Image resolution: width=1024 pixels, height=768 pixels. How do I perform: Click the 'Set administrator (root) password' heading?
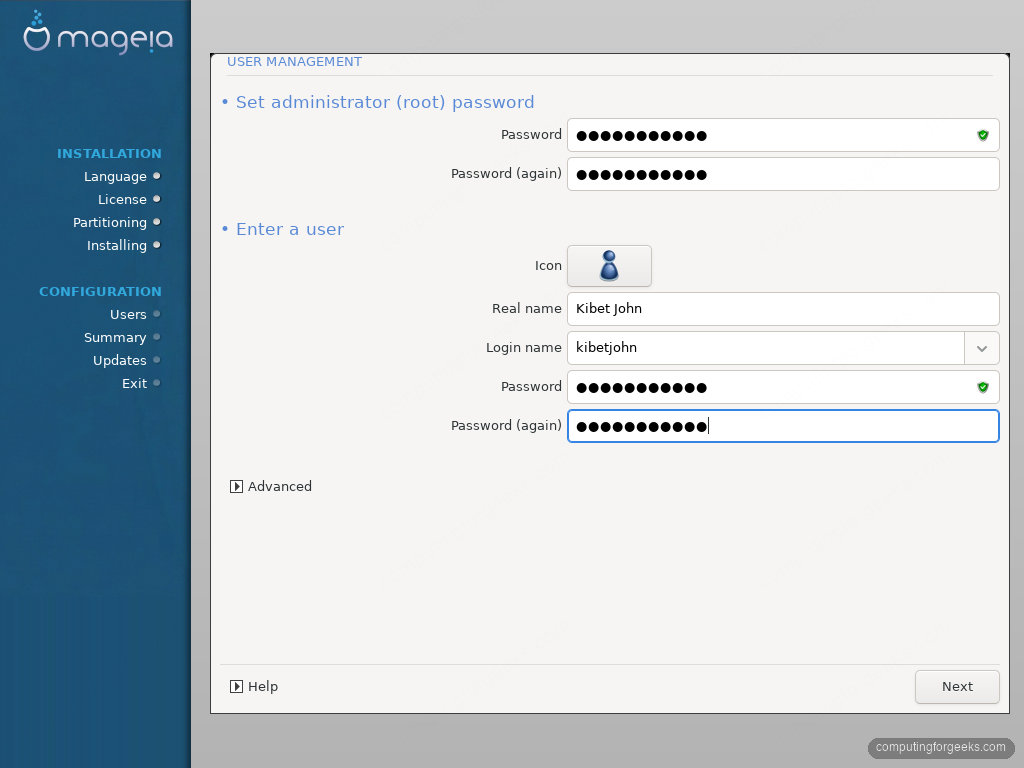point(385,102)
